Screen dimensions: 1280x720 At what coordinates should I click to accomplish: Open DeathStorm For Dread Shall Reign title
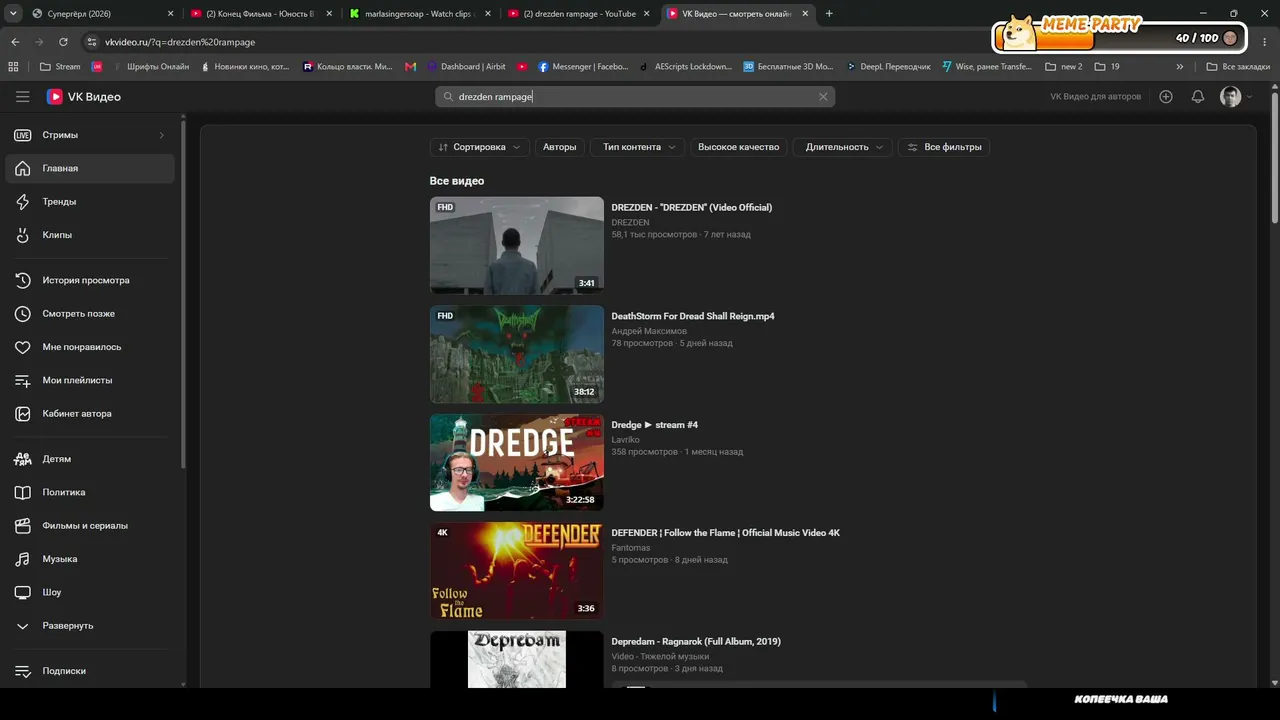click(x=693, y=316)
